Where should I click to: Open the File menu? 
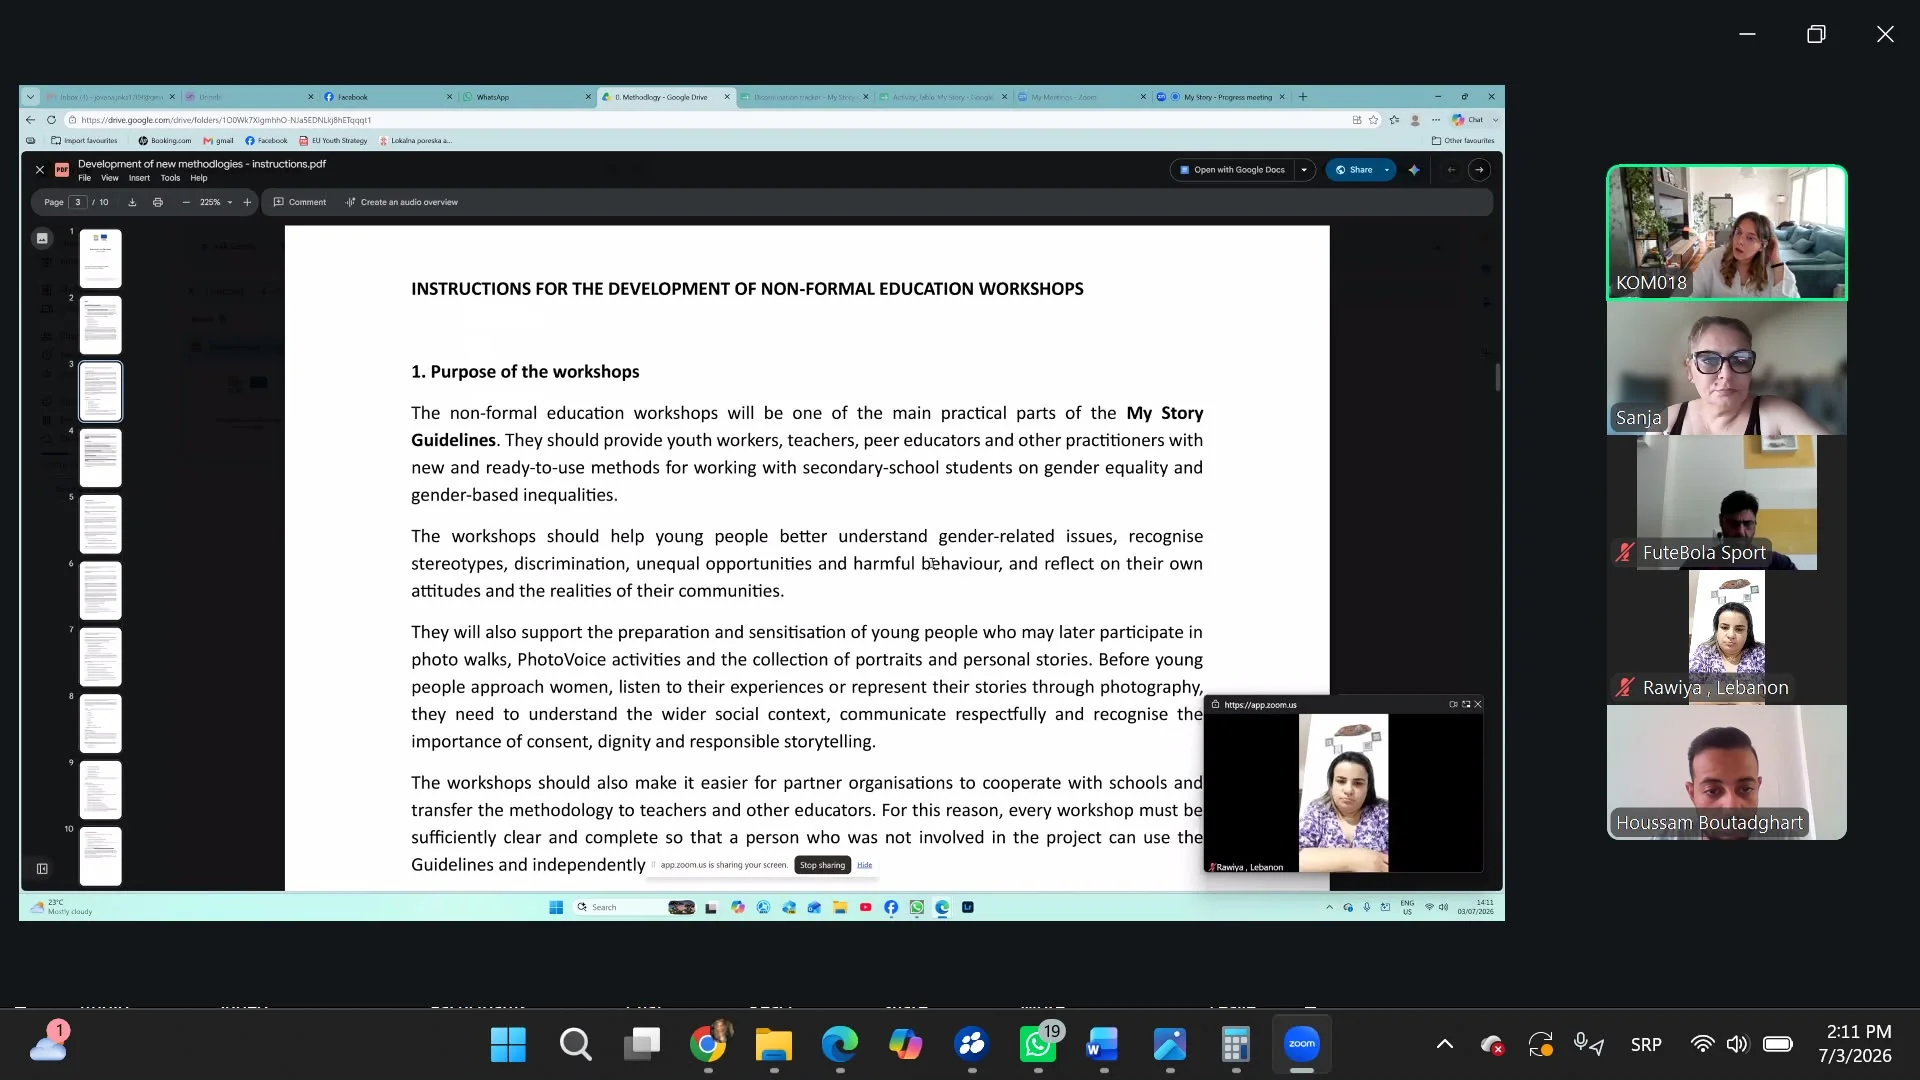click(85, 178)
